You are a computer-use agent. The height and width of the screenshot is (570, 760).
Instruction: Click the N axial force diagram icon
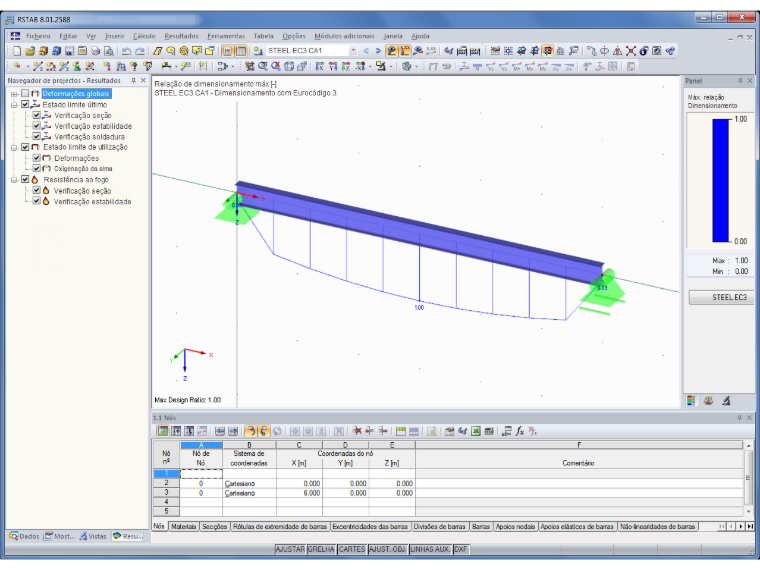coord(477,66)
